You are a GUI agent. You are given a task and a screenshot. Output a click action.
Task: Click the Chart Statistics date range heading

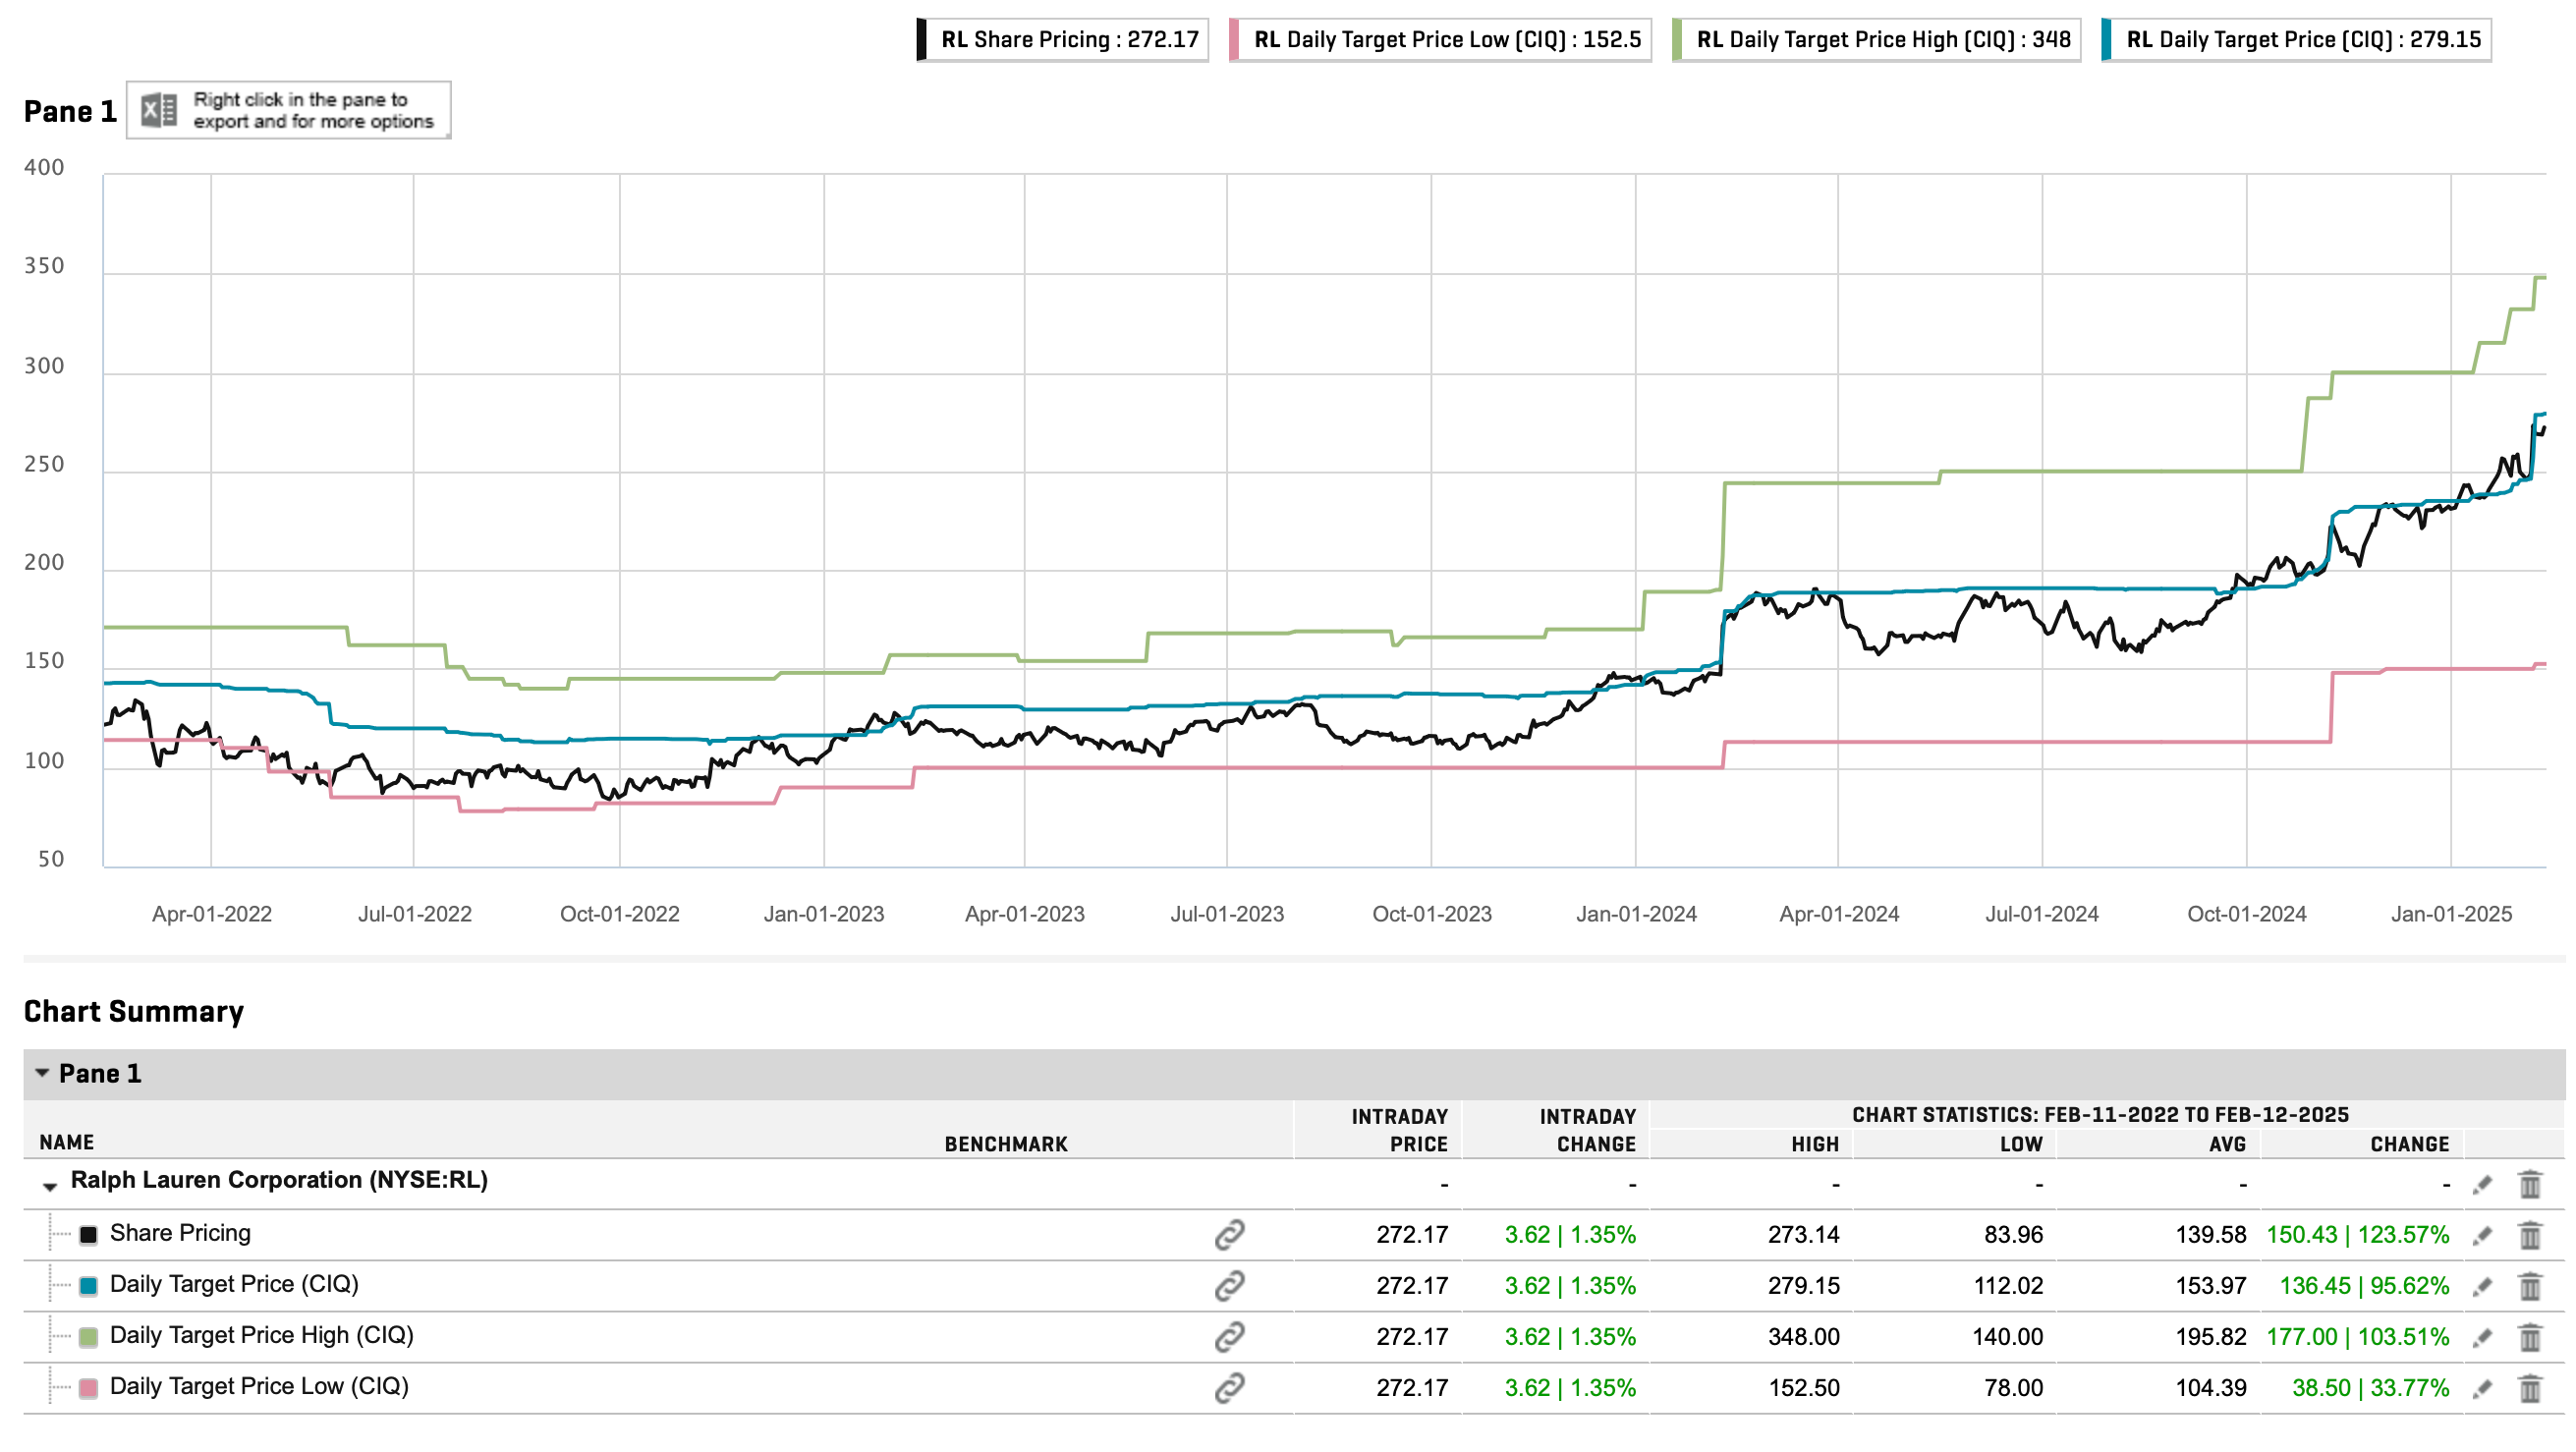(x=2100, y=1115)
